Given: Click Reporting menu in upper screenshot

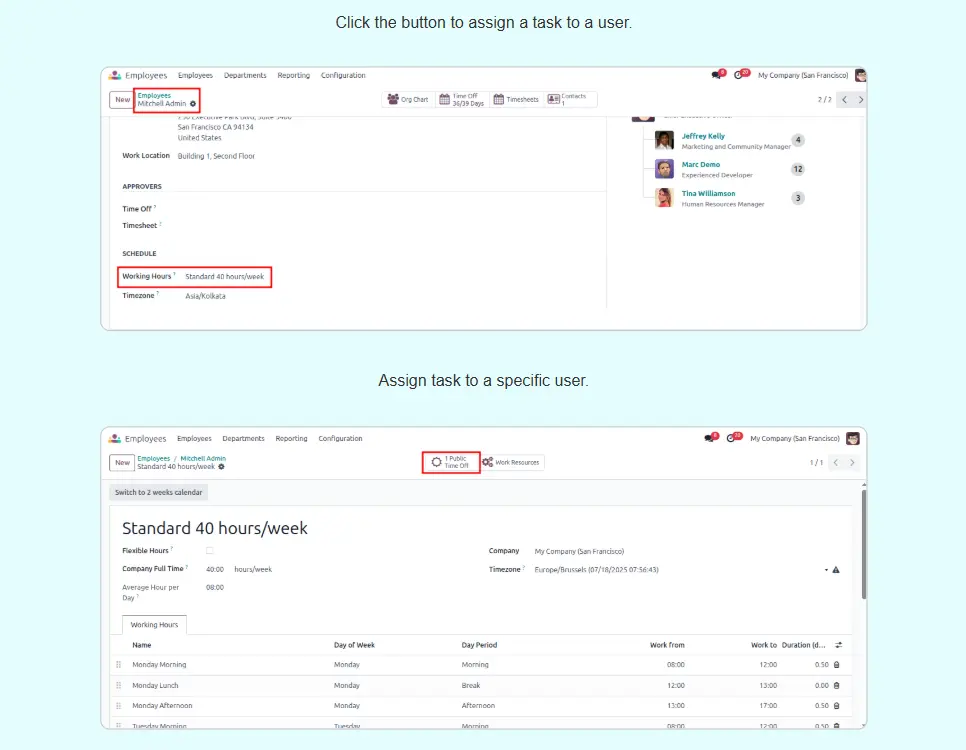Looking at the screenshot, I should [294, 76].
